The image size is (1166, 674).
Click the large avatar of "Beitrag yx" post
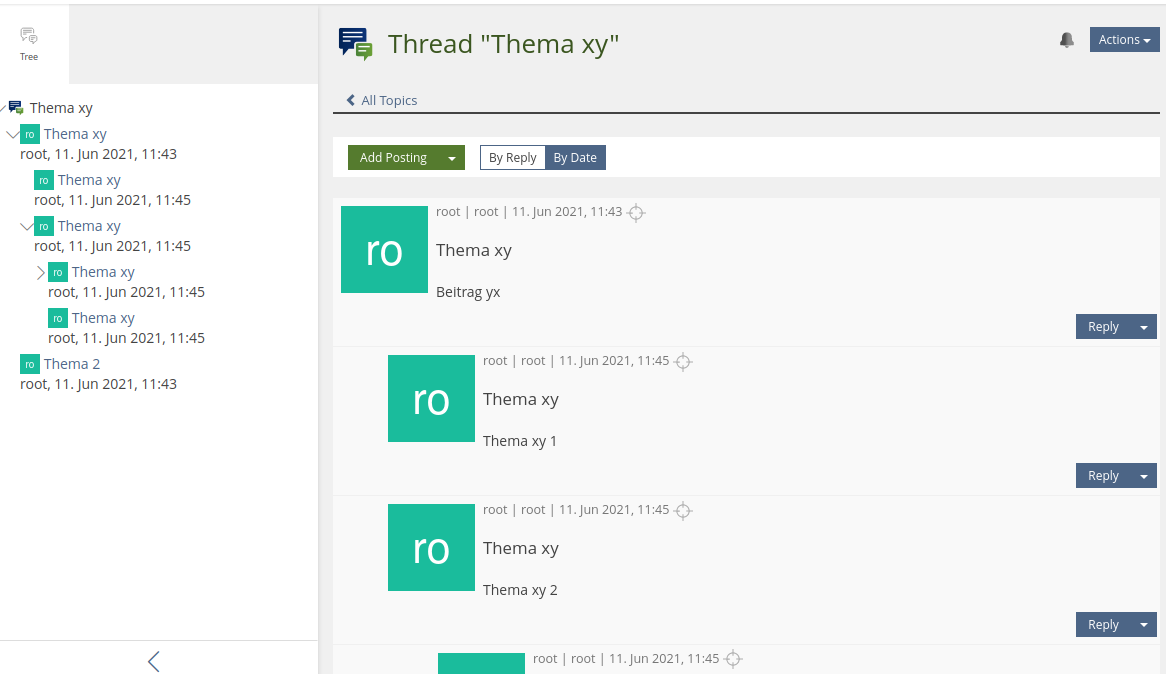pos(384,250)
